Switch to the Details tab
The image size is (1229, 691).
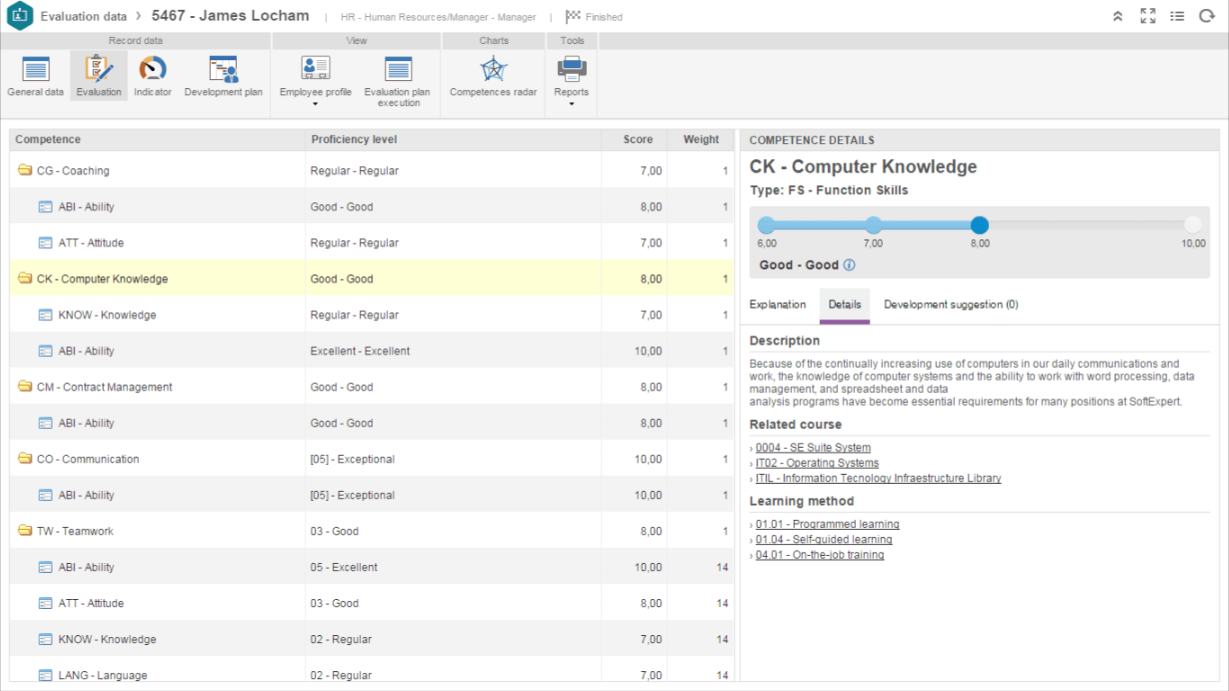pos(845,305)
